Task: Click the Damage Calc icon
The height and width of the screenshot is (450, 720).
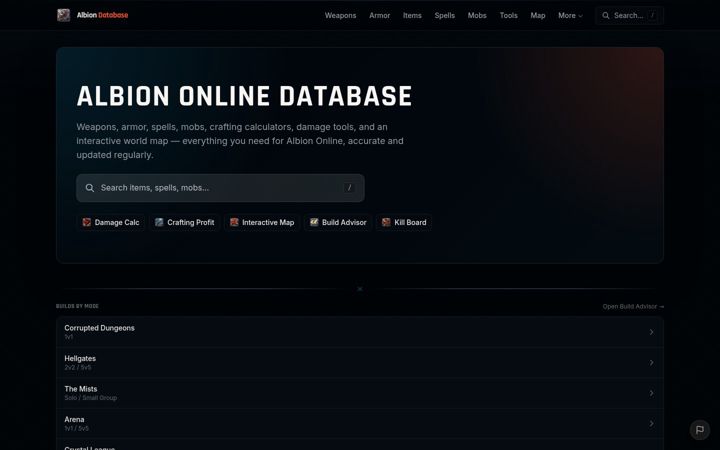Action: point(87,222)
